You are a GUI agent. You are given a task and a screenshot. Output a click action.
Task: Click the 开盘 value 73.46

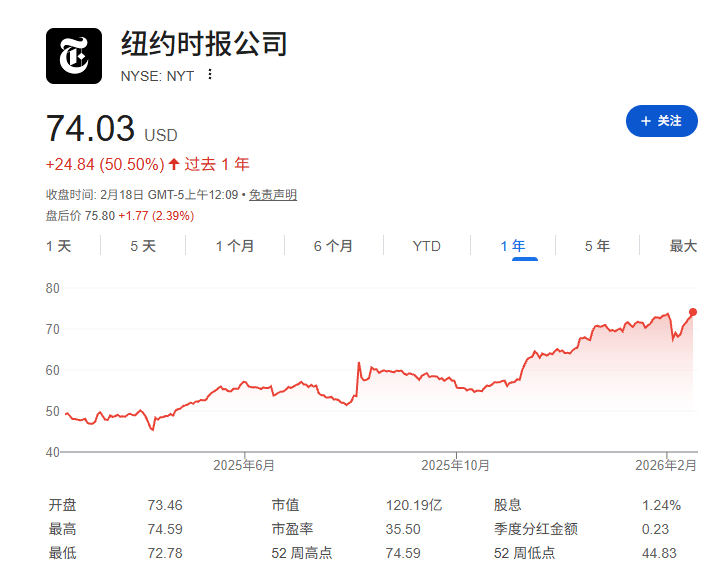[x=165, y=505]
